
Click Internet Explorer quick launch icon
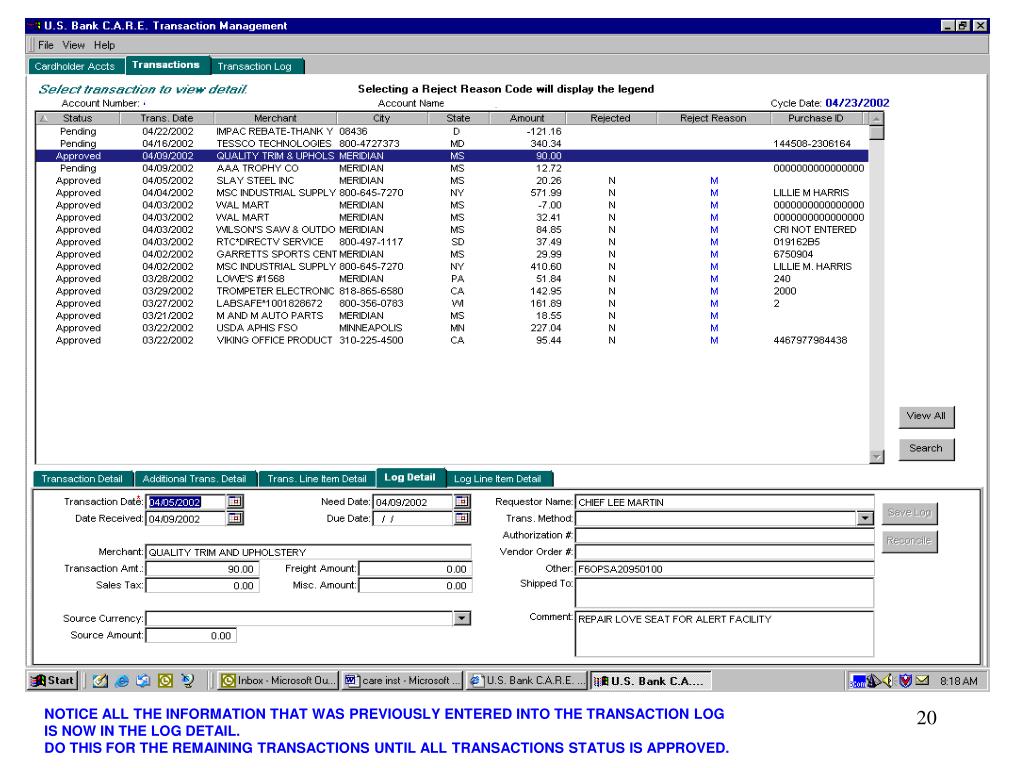point(121,680)
